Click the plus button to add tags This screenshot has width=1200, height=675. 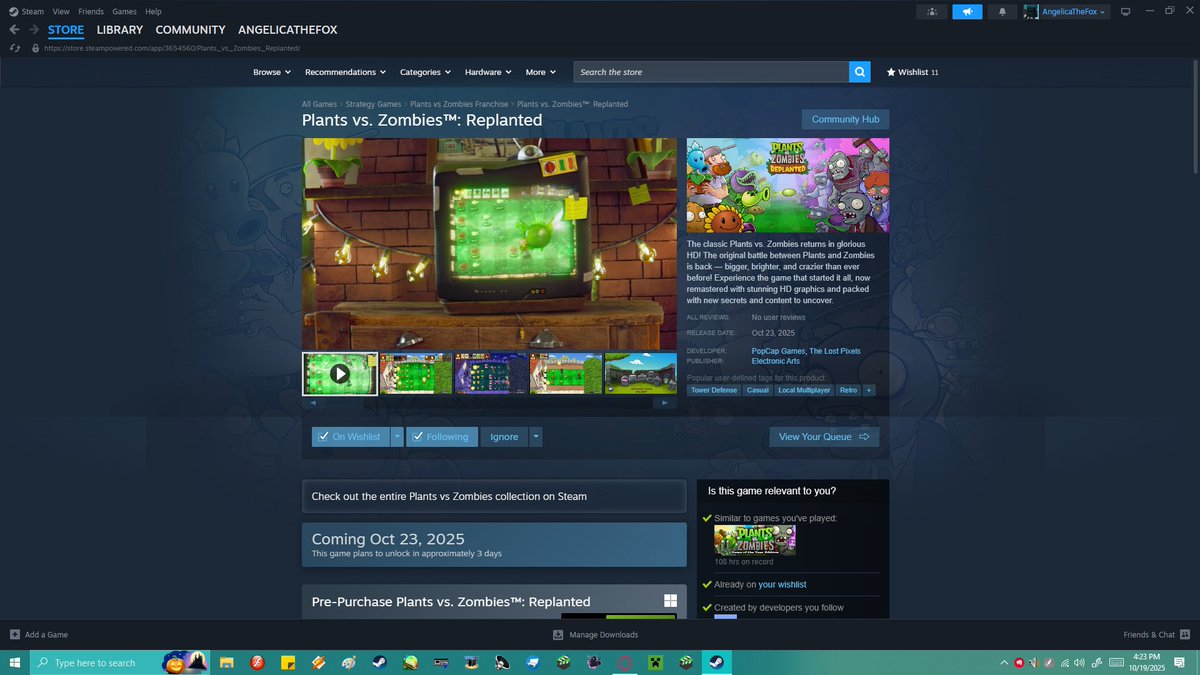pyautogui.click(x=869, y=390)
